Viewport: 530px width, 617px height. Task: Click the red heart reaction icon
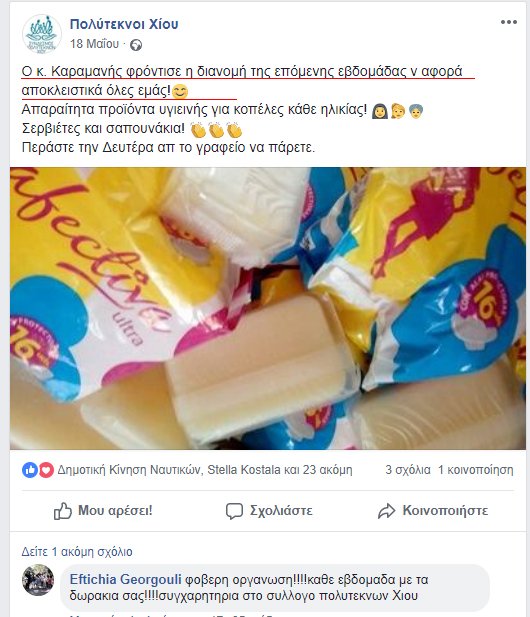point(46,470)
